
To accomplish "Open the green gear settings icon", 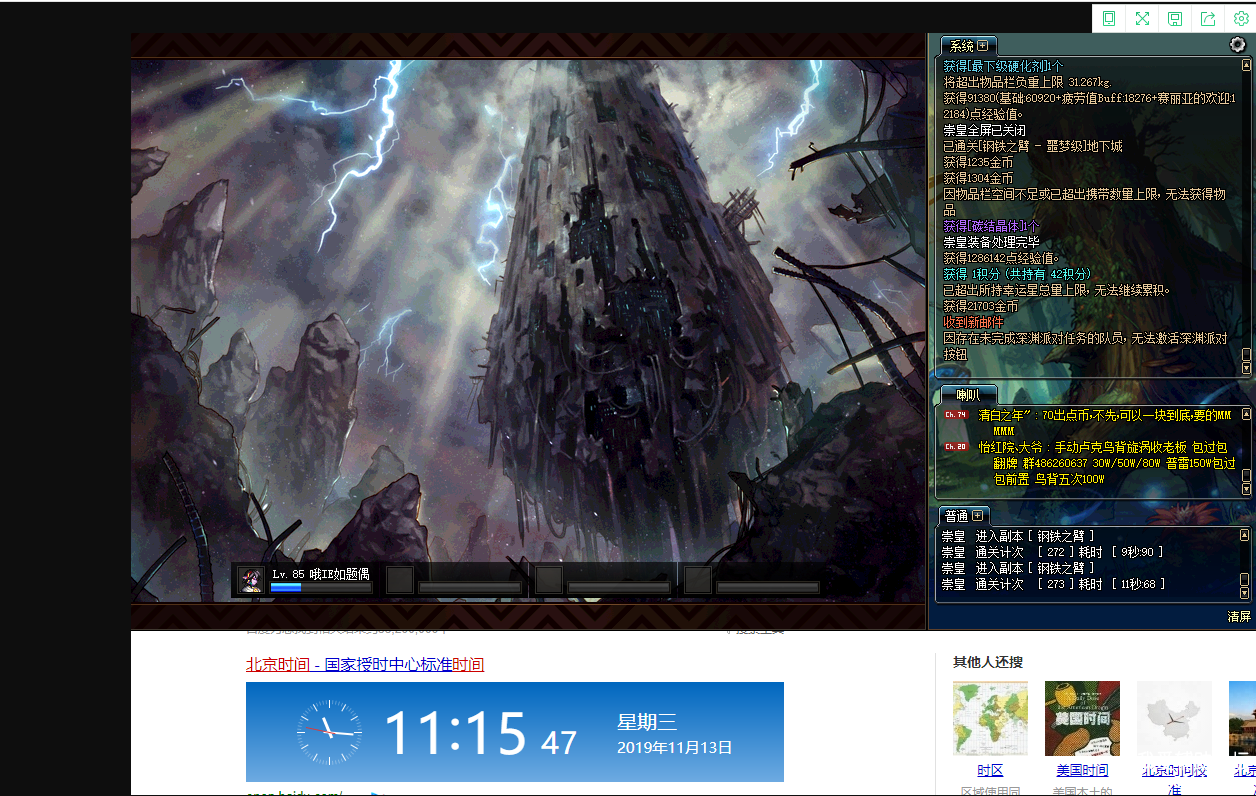I will (1241, 19).
